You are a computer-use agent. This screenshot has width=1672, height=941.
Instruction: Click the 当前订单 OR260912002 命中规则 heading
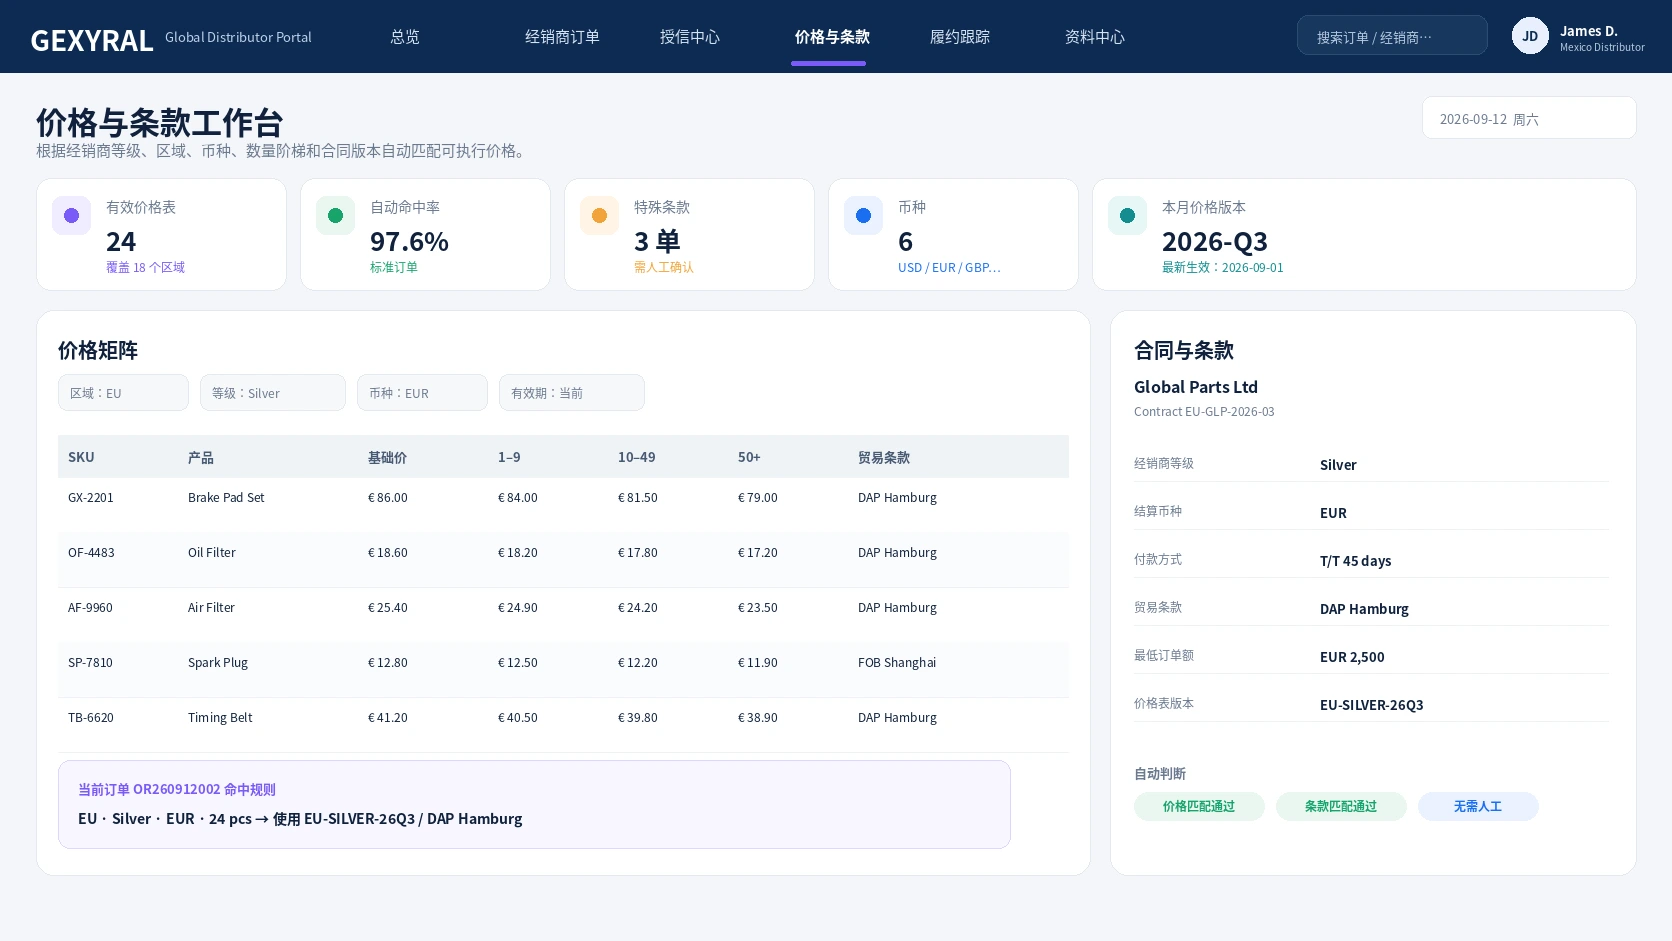[x=177, y=789]
